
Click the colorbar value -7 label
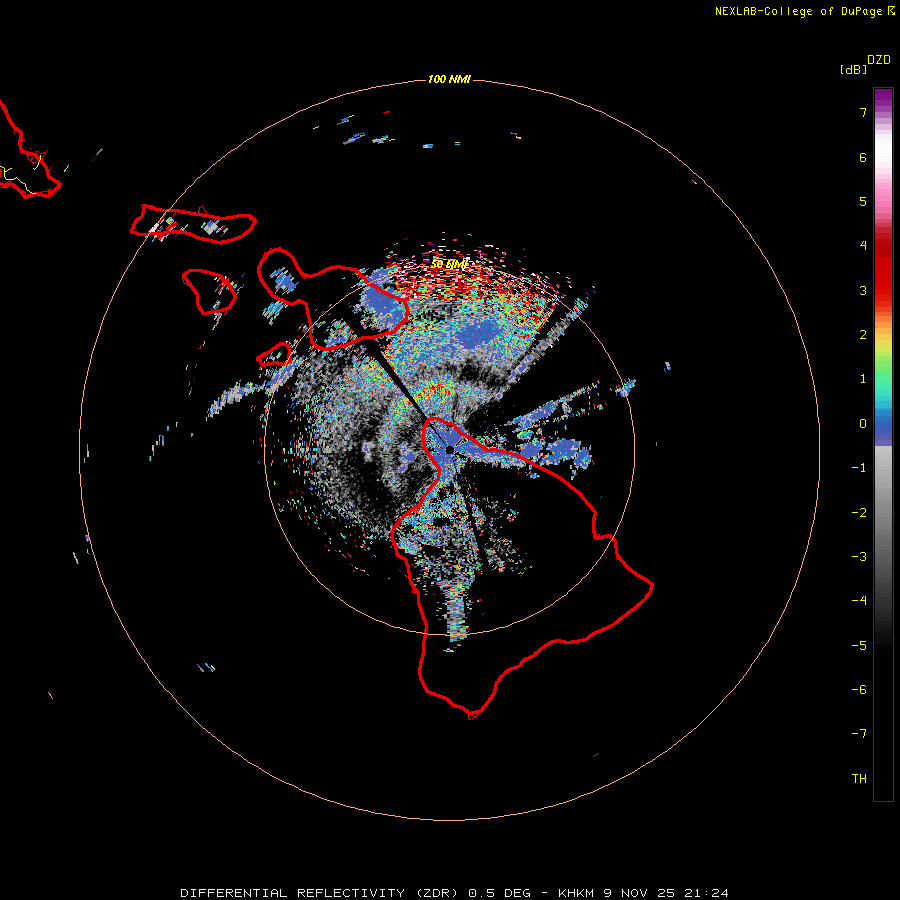click(859, 734)
